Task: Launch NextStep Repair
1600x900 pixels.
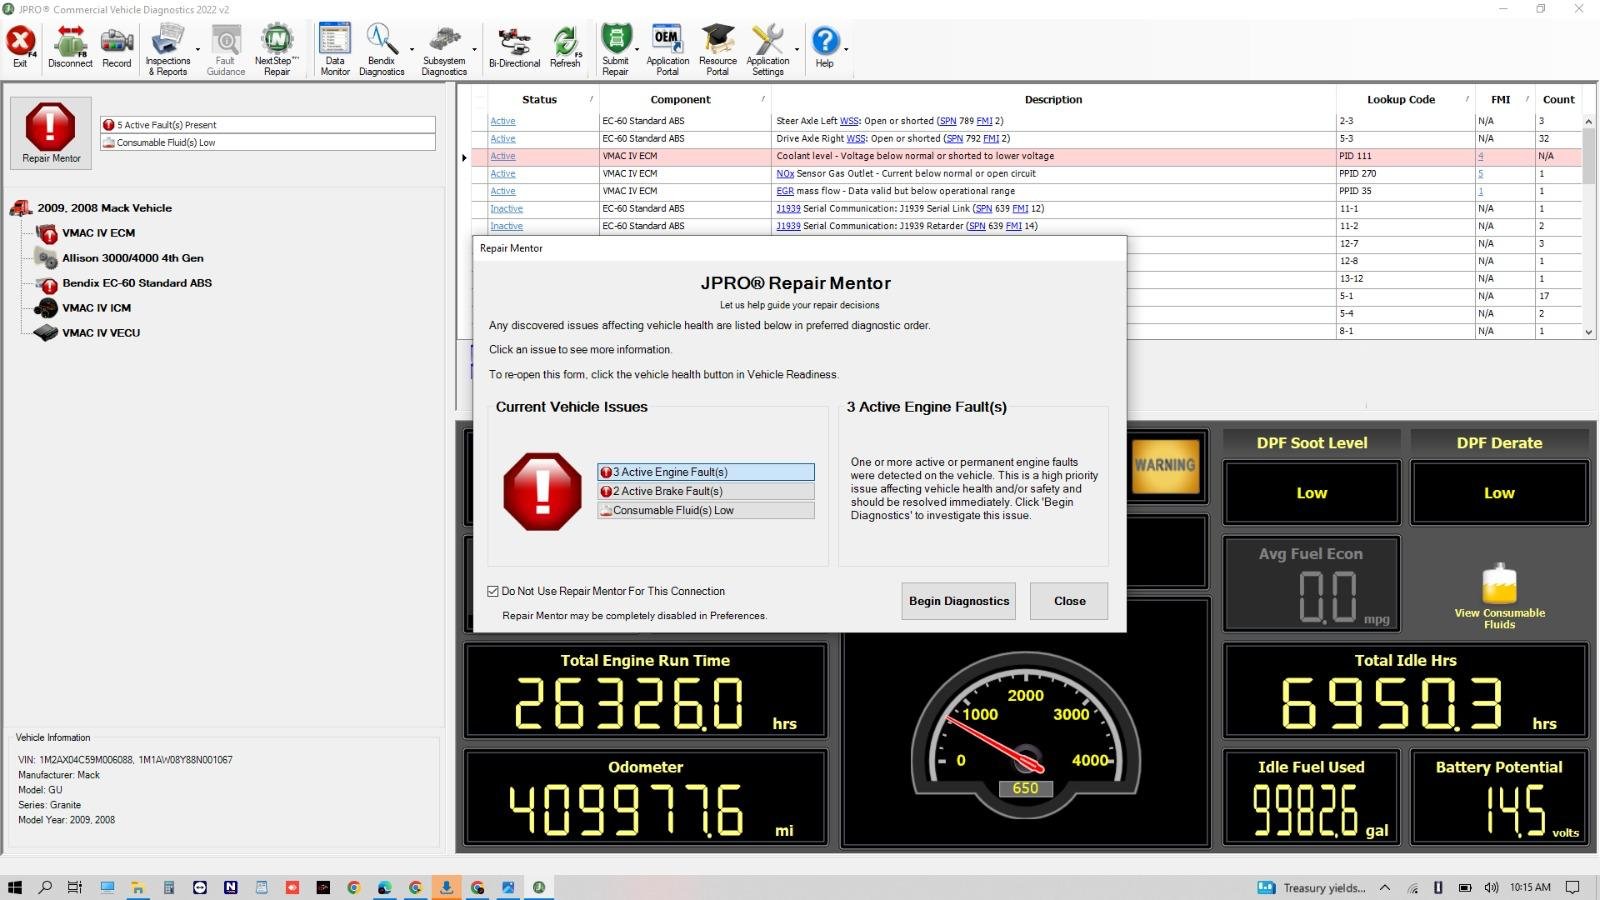Action: (x=276, y=50)
